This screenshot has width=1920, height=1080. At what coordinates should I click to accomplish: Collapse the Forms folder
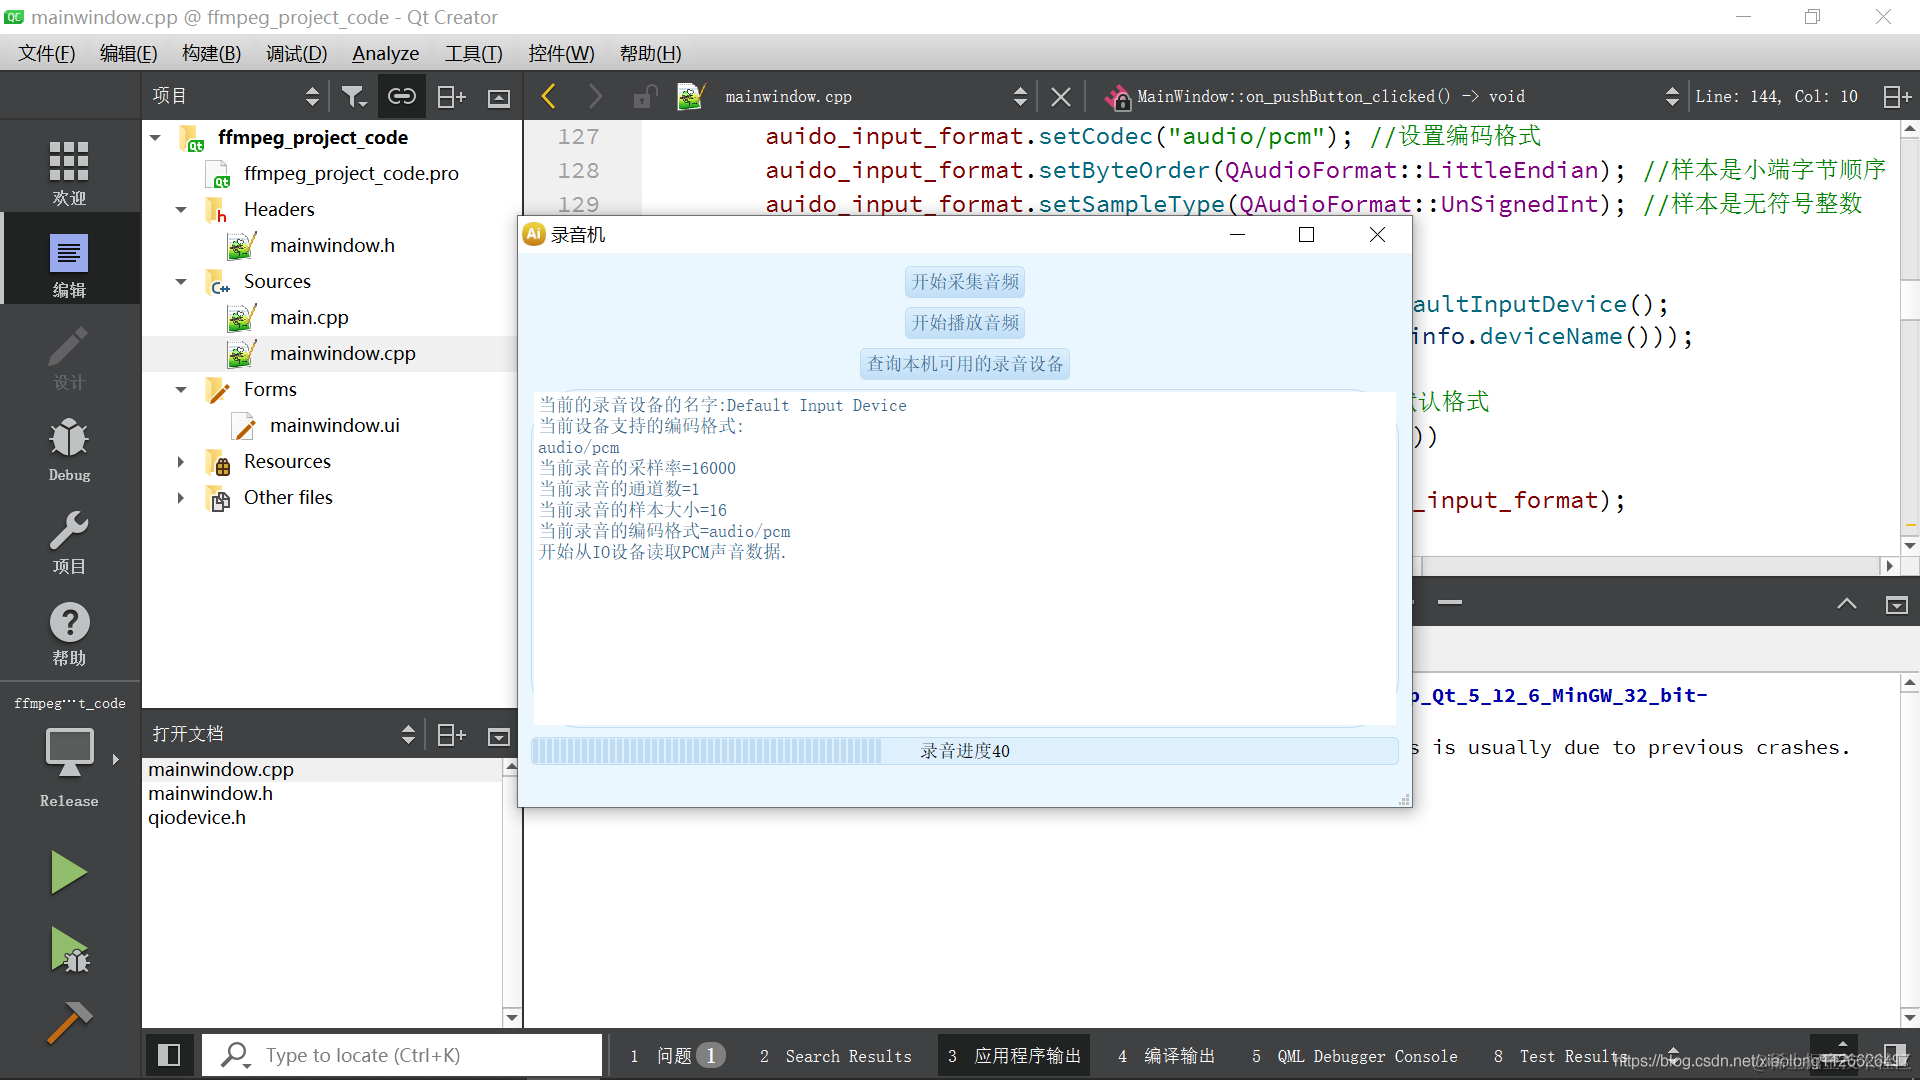pyautogui.click(x=181, y=389)
